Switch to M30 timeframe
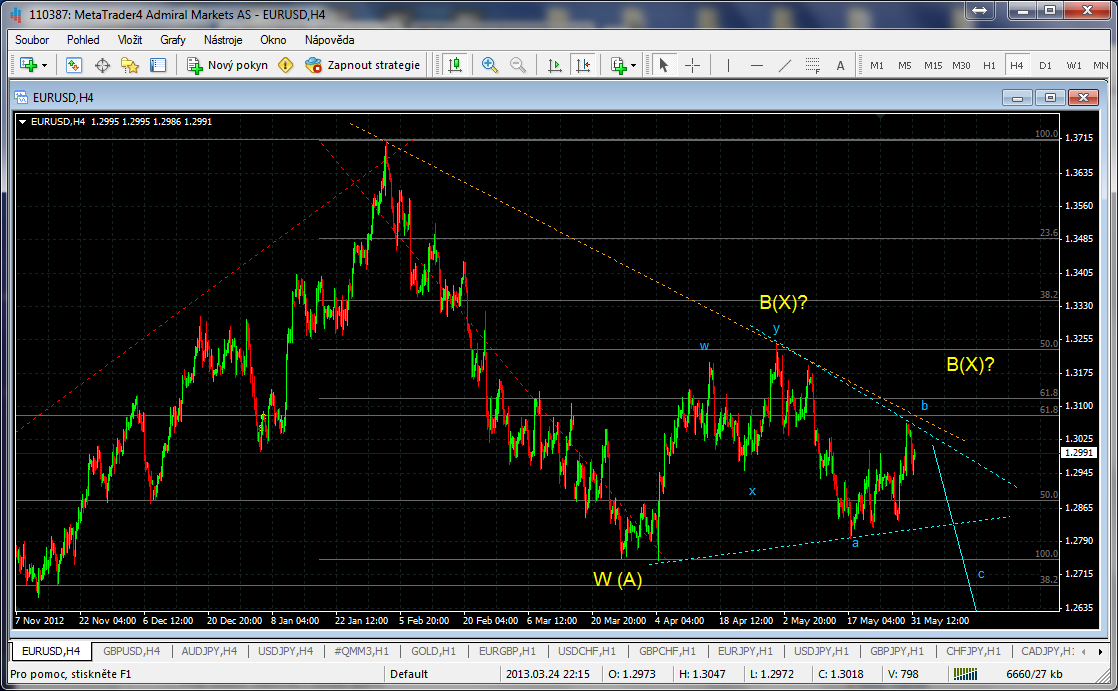 [961, 65]
